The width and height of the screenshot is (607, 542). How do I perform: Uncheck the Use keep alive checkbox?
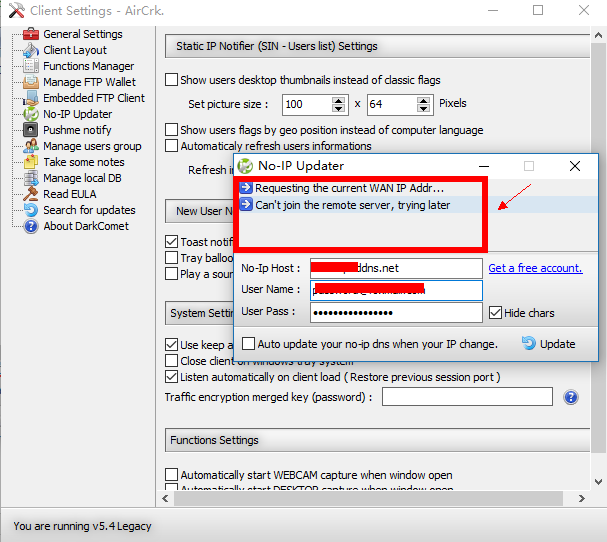171,345
